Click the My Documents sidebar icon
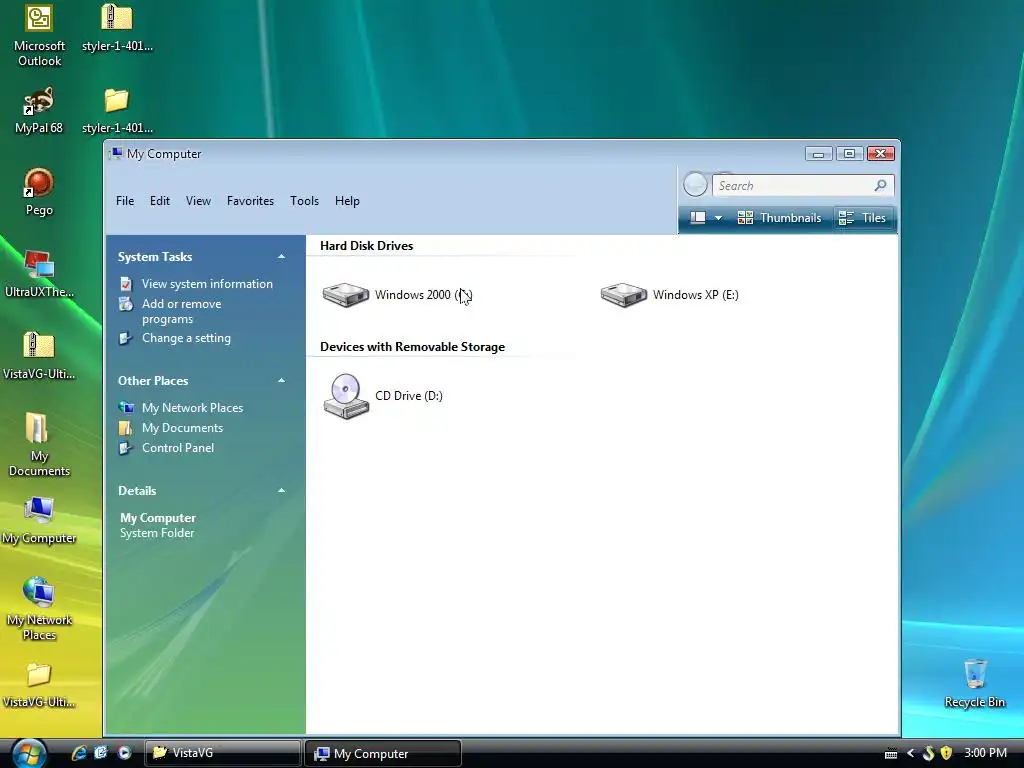 (x=126, y=428)
